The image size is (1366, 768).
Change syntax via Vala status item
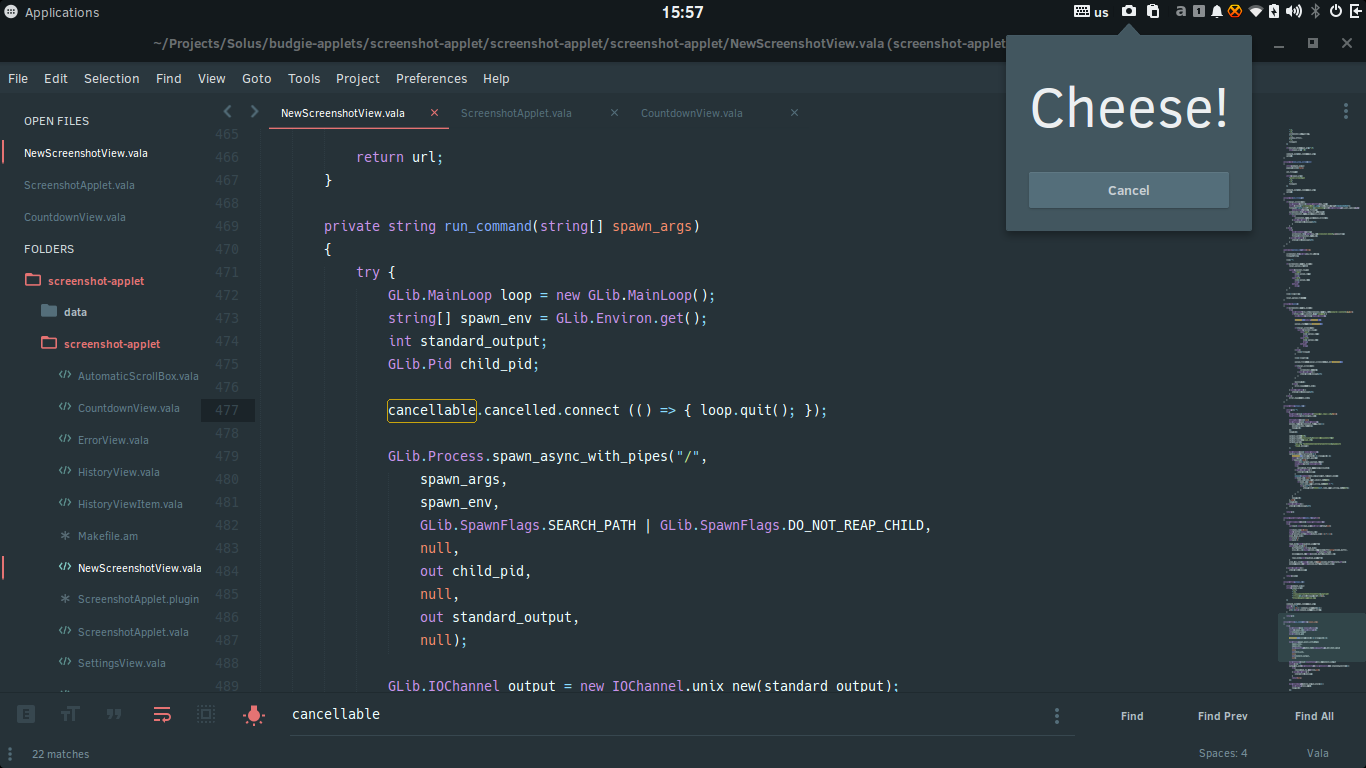click(1318, 753)
